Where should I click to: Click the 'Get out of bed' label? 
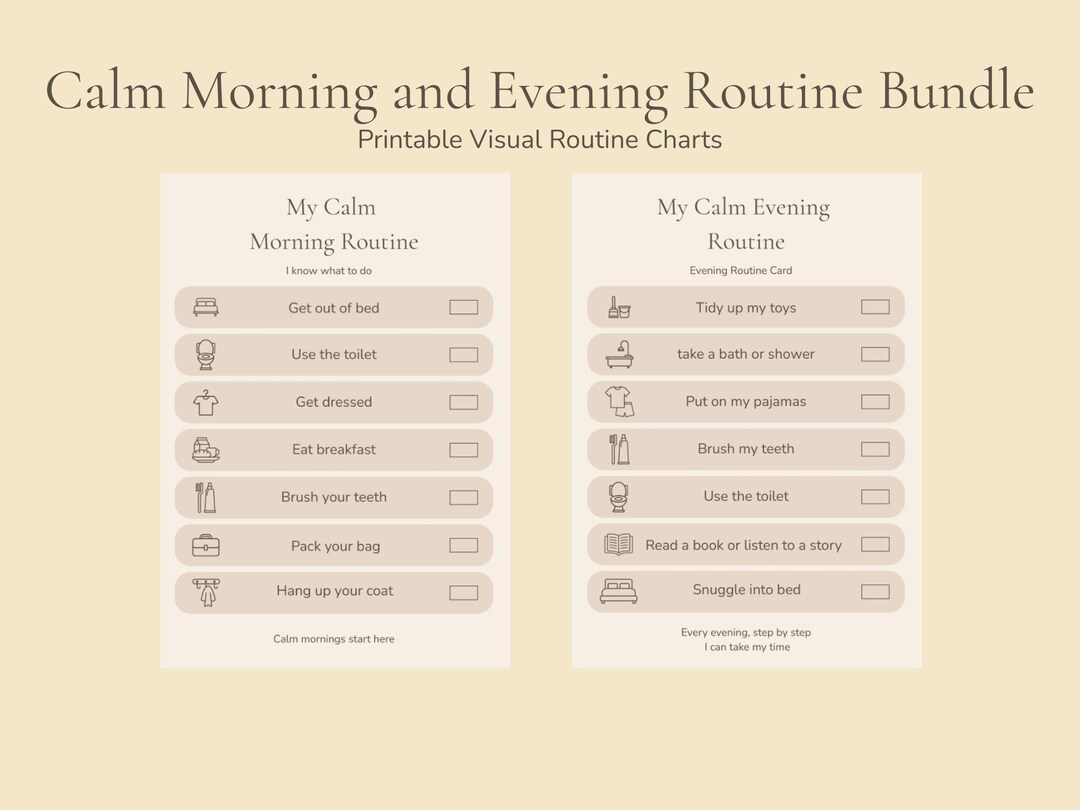334,308
